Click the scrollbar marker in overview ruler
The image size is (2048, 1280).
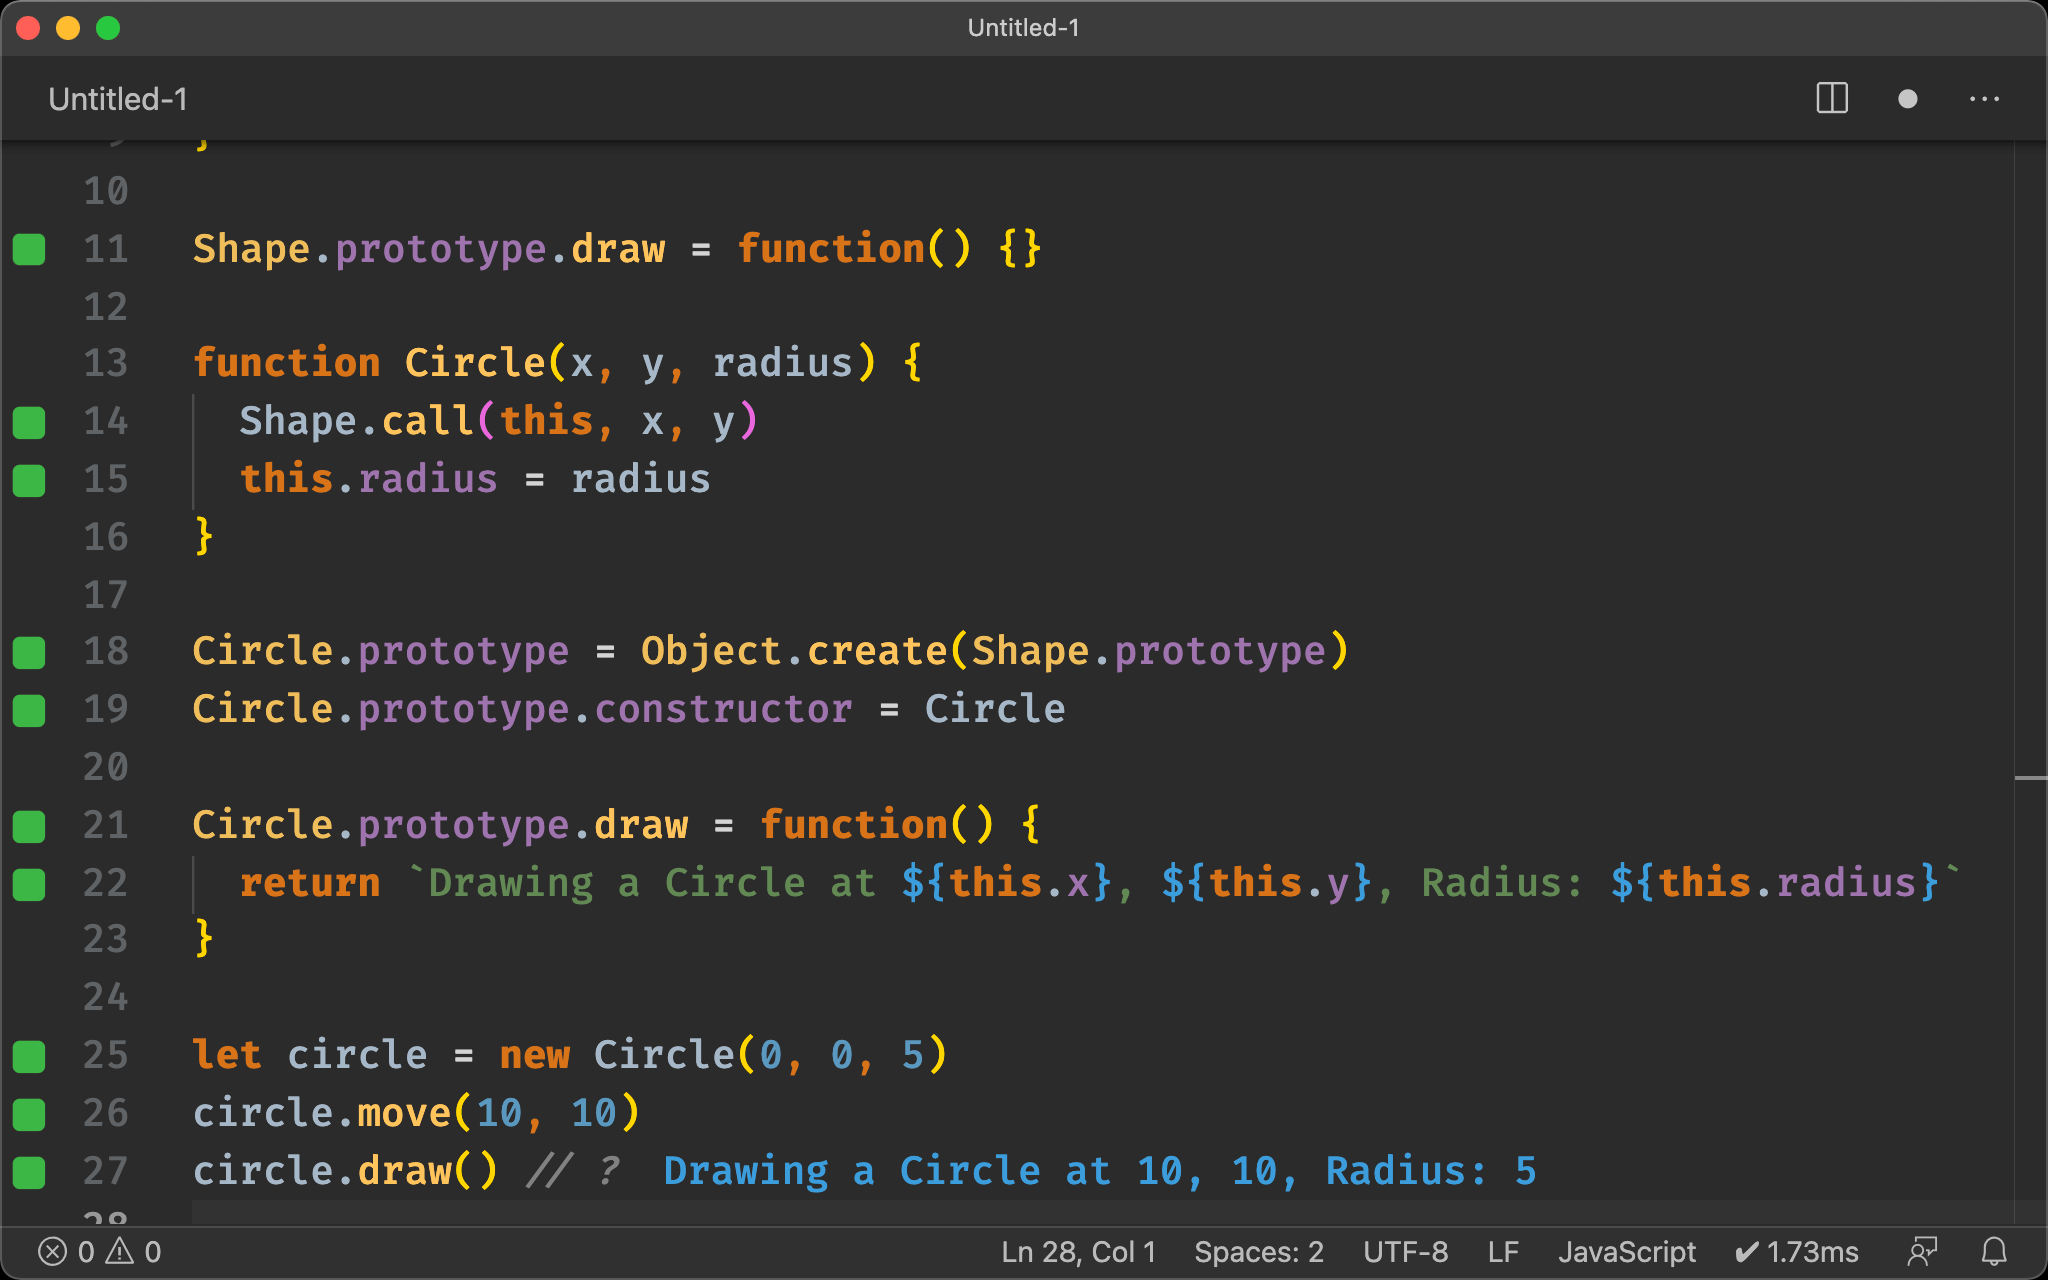2030,777
